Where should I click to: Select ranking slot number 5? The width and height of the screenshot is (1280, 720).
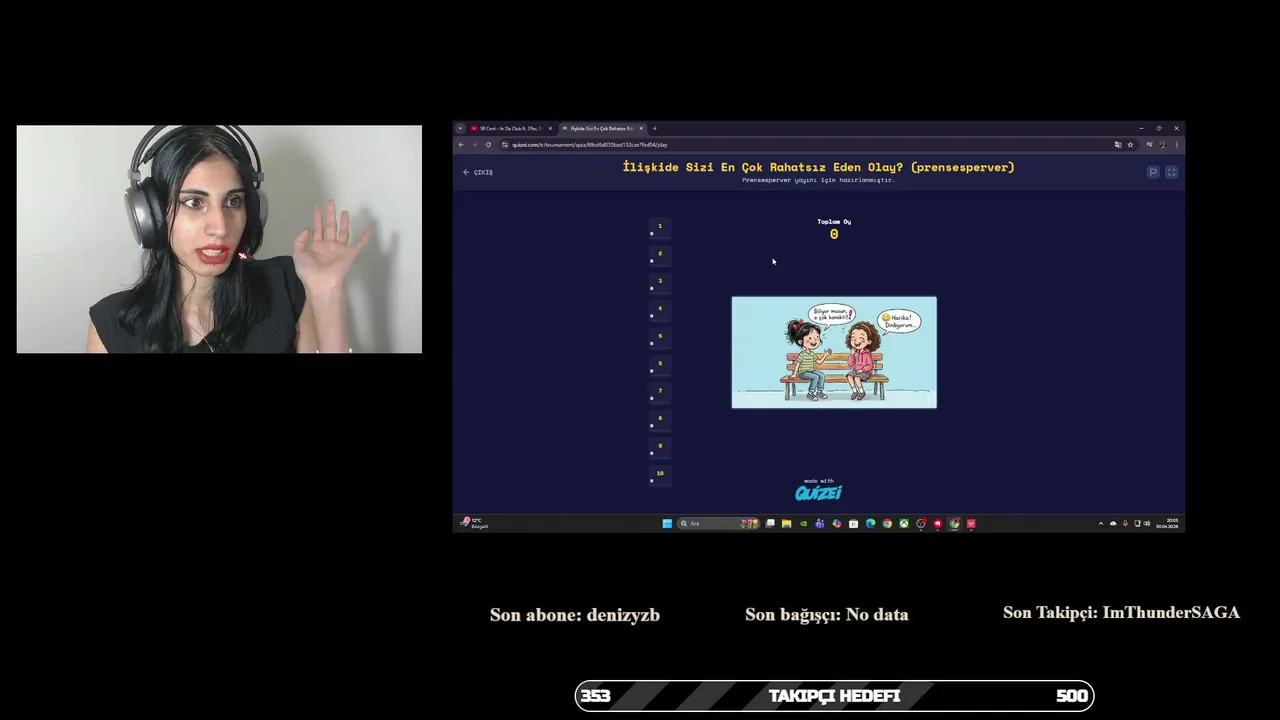(x=660, y=338)
